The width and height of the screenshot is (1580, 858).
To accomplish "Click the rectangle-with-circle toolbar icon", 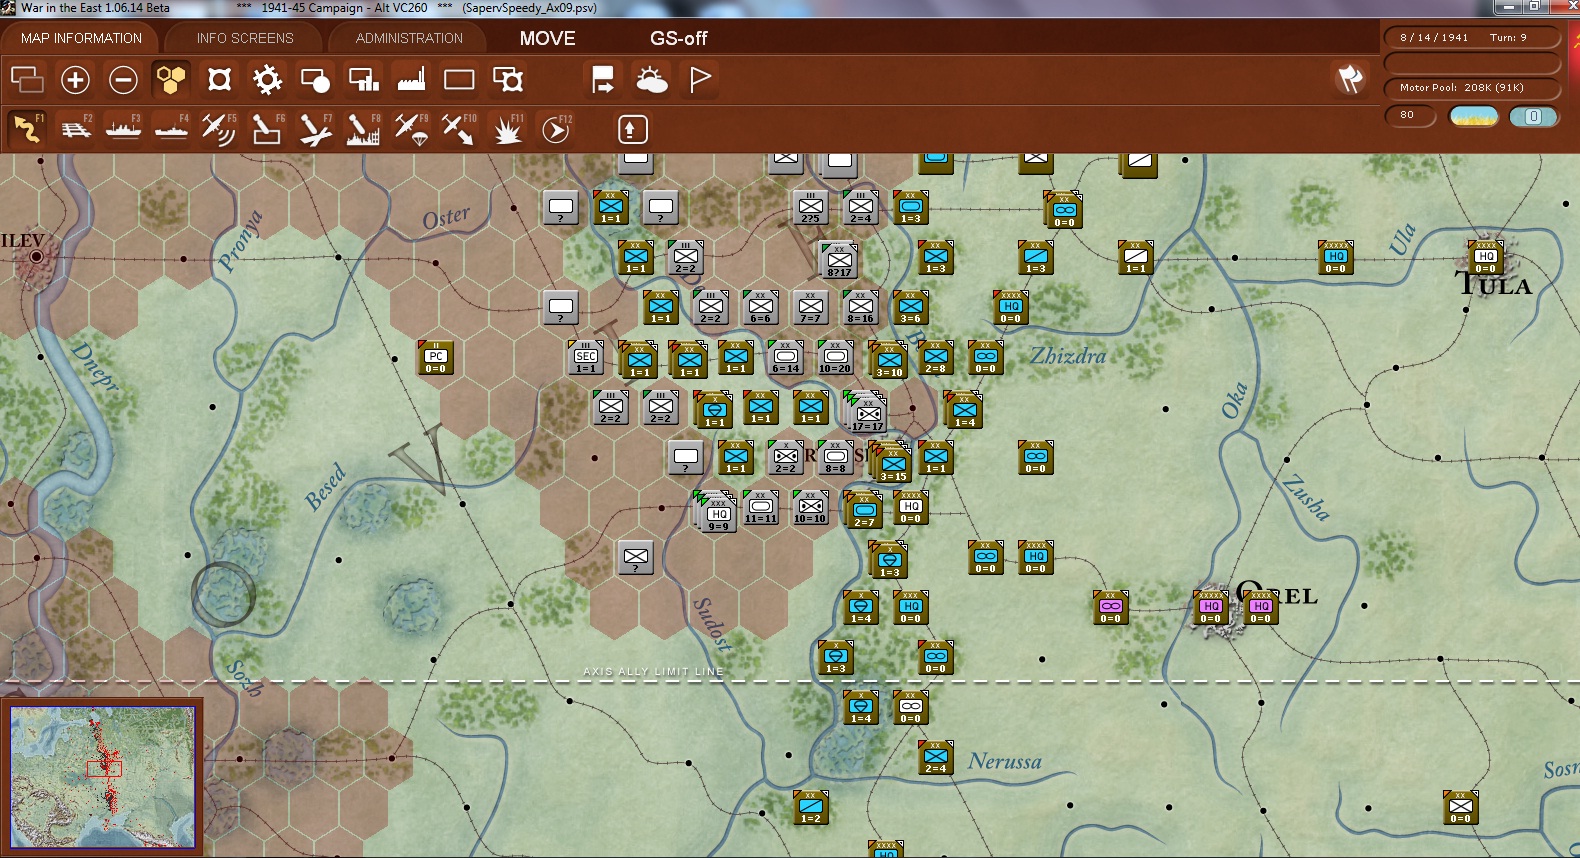I will click(x=315, y=79).
